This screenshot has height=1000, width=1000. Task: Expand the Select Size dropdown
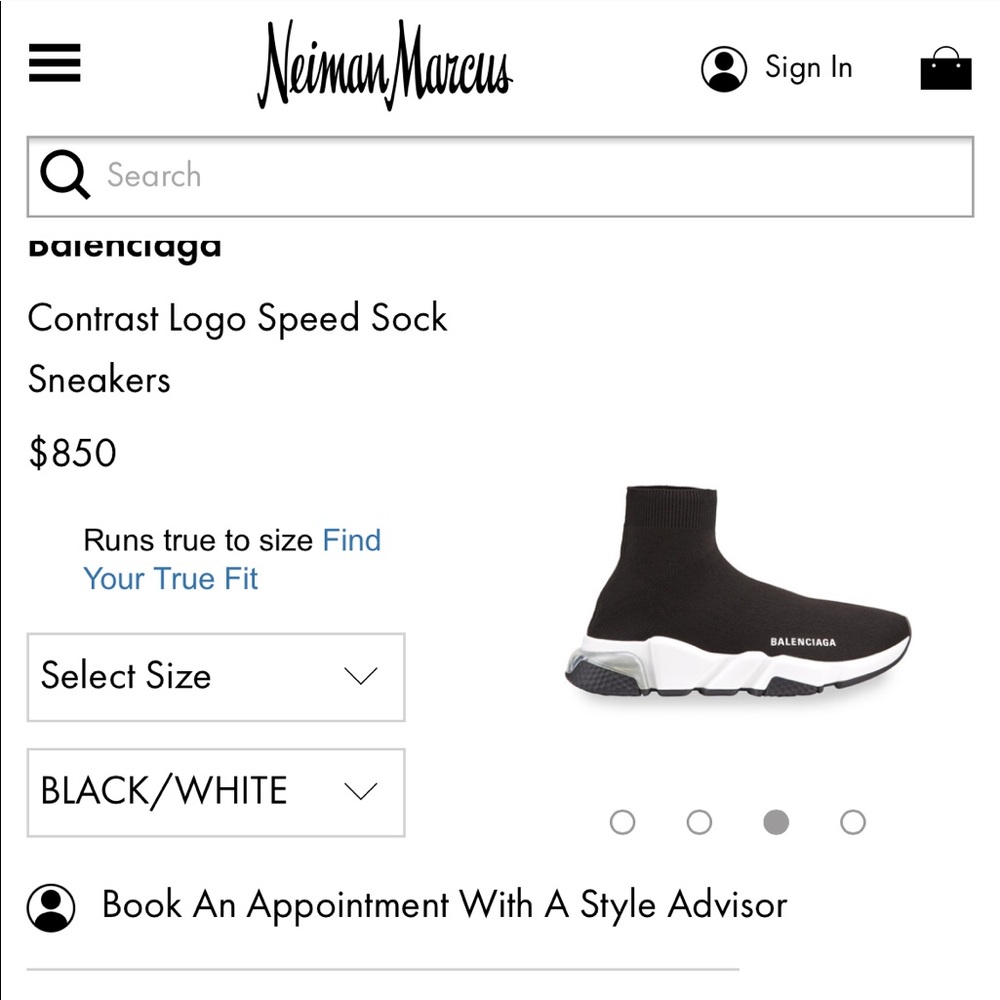coord(215,677)
